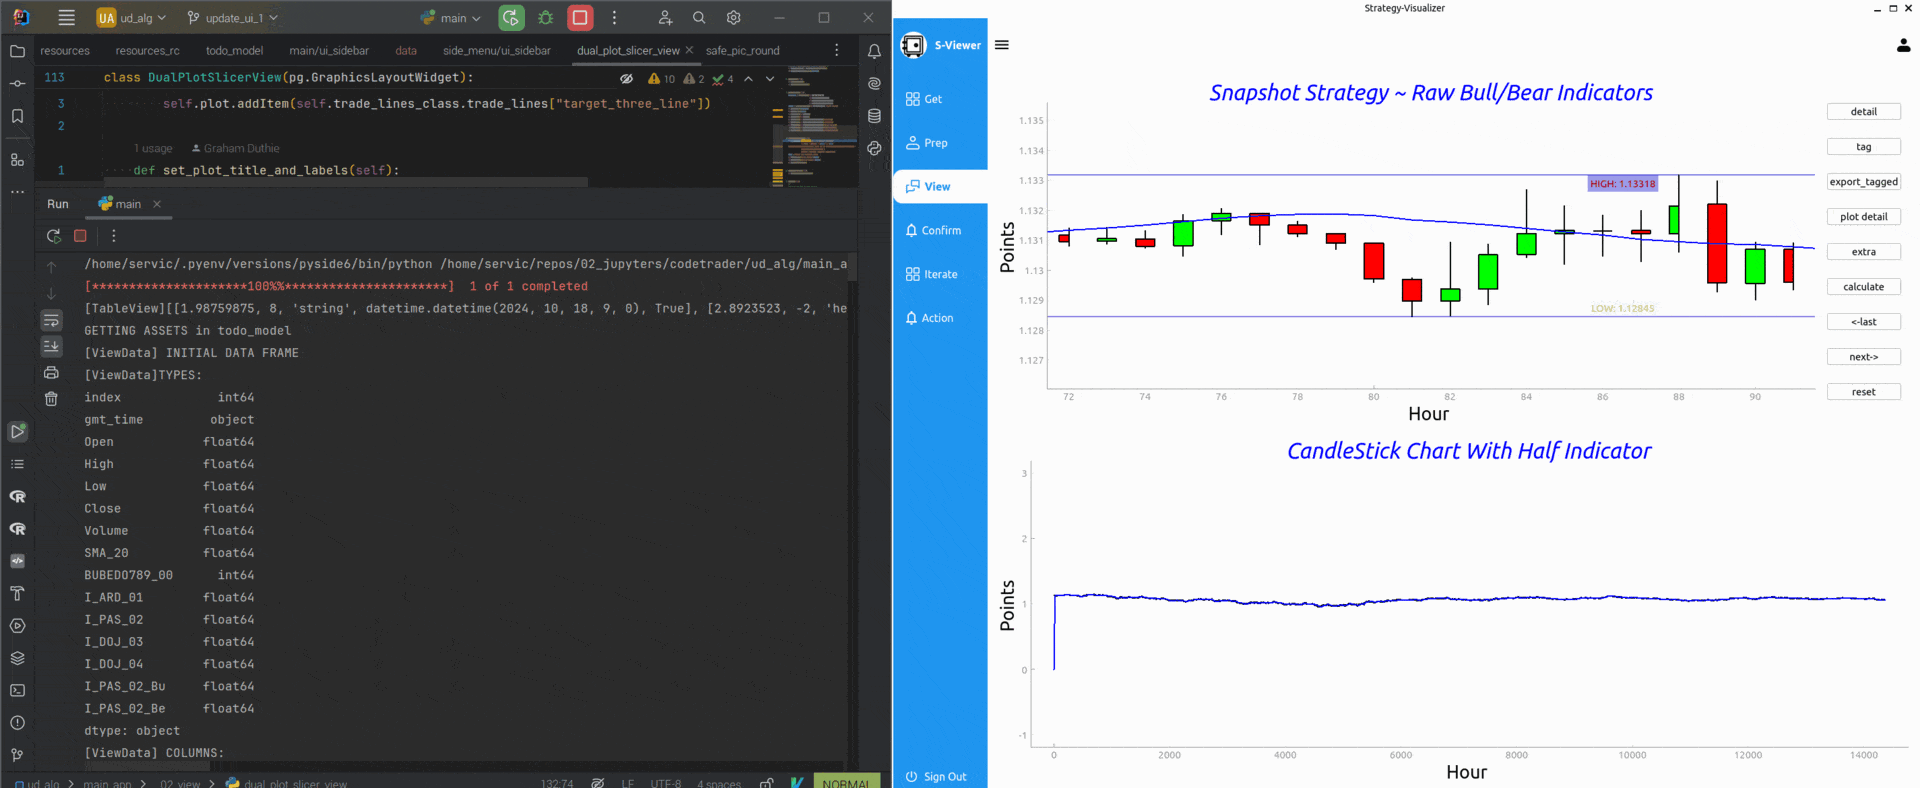This screenshot has width=1920, height=788.
Task: Open the main run configuration dropdown
Action: [451, 17]
